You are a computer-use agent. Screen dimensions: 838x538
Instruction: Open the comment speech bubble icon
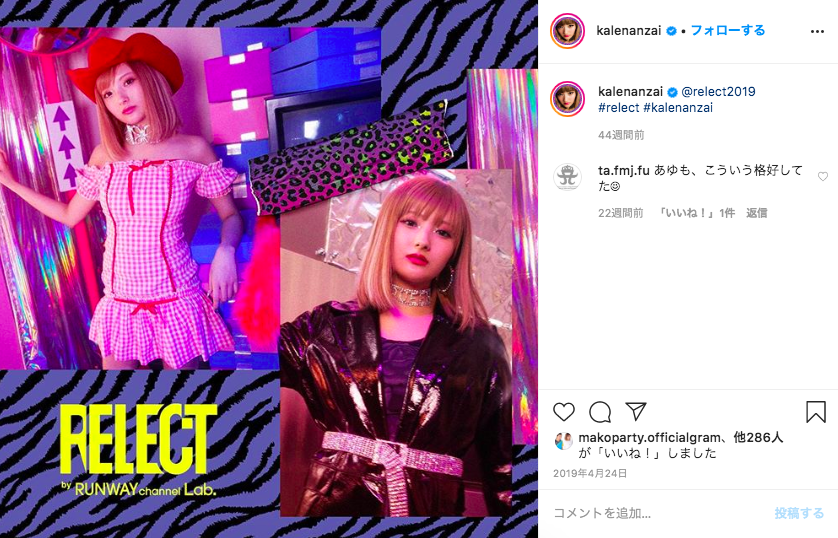pyautogui.click(x=600, y=412)
